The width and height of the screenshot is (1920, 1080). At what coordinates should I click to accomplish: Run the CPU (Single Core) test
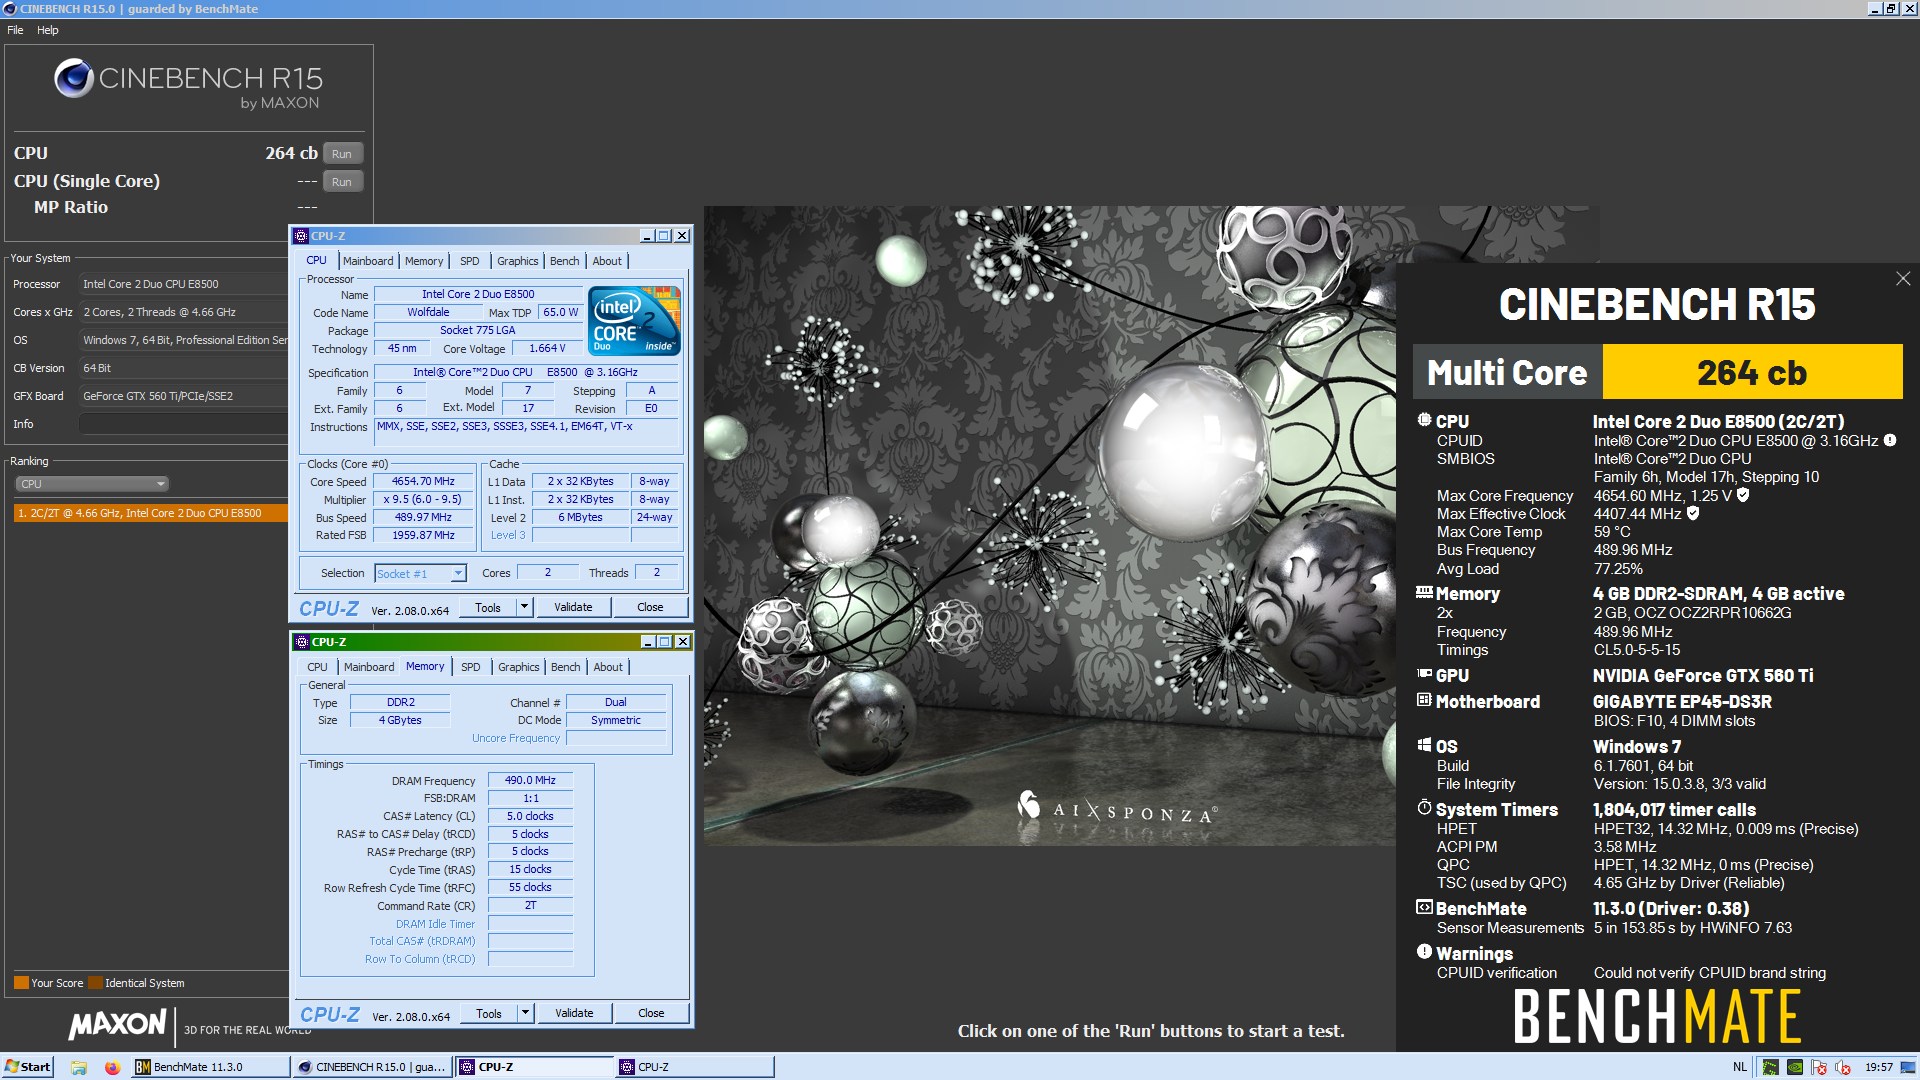pos(342,181)
